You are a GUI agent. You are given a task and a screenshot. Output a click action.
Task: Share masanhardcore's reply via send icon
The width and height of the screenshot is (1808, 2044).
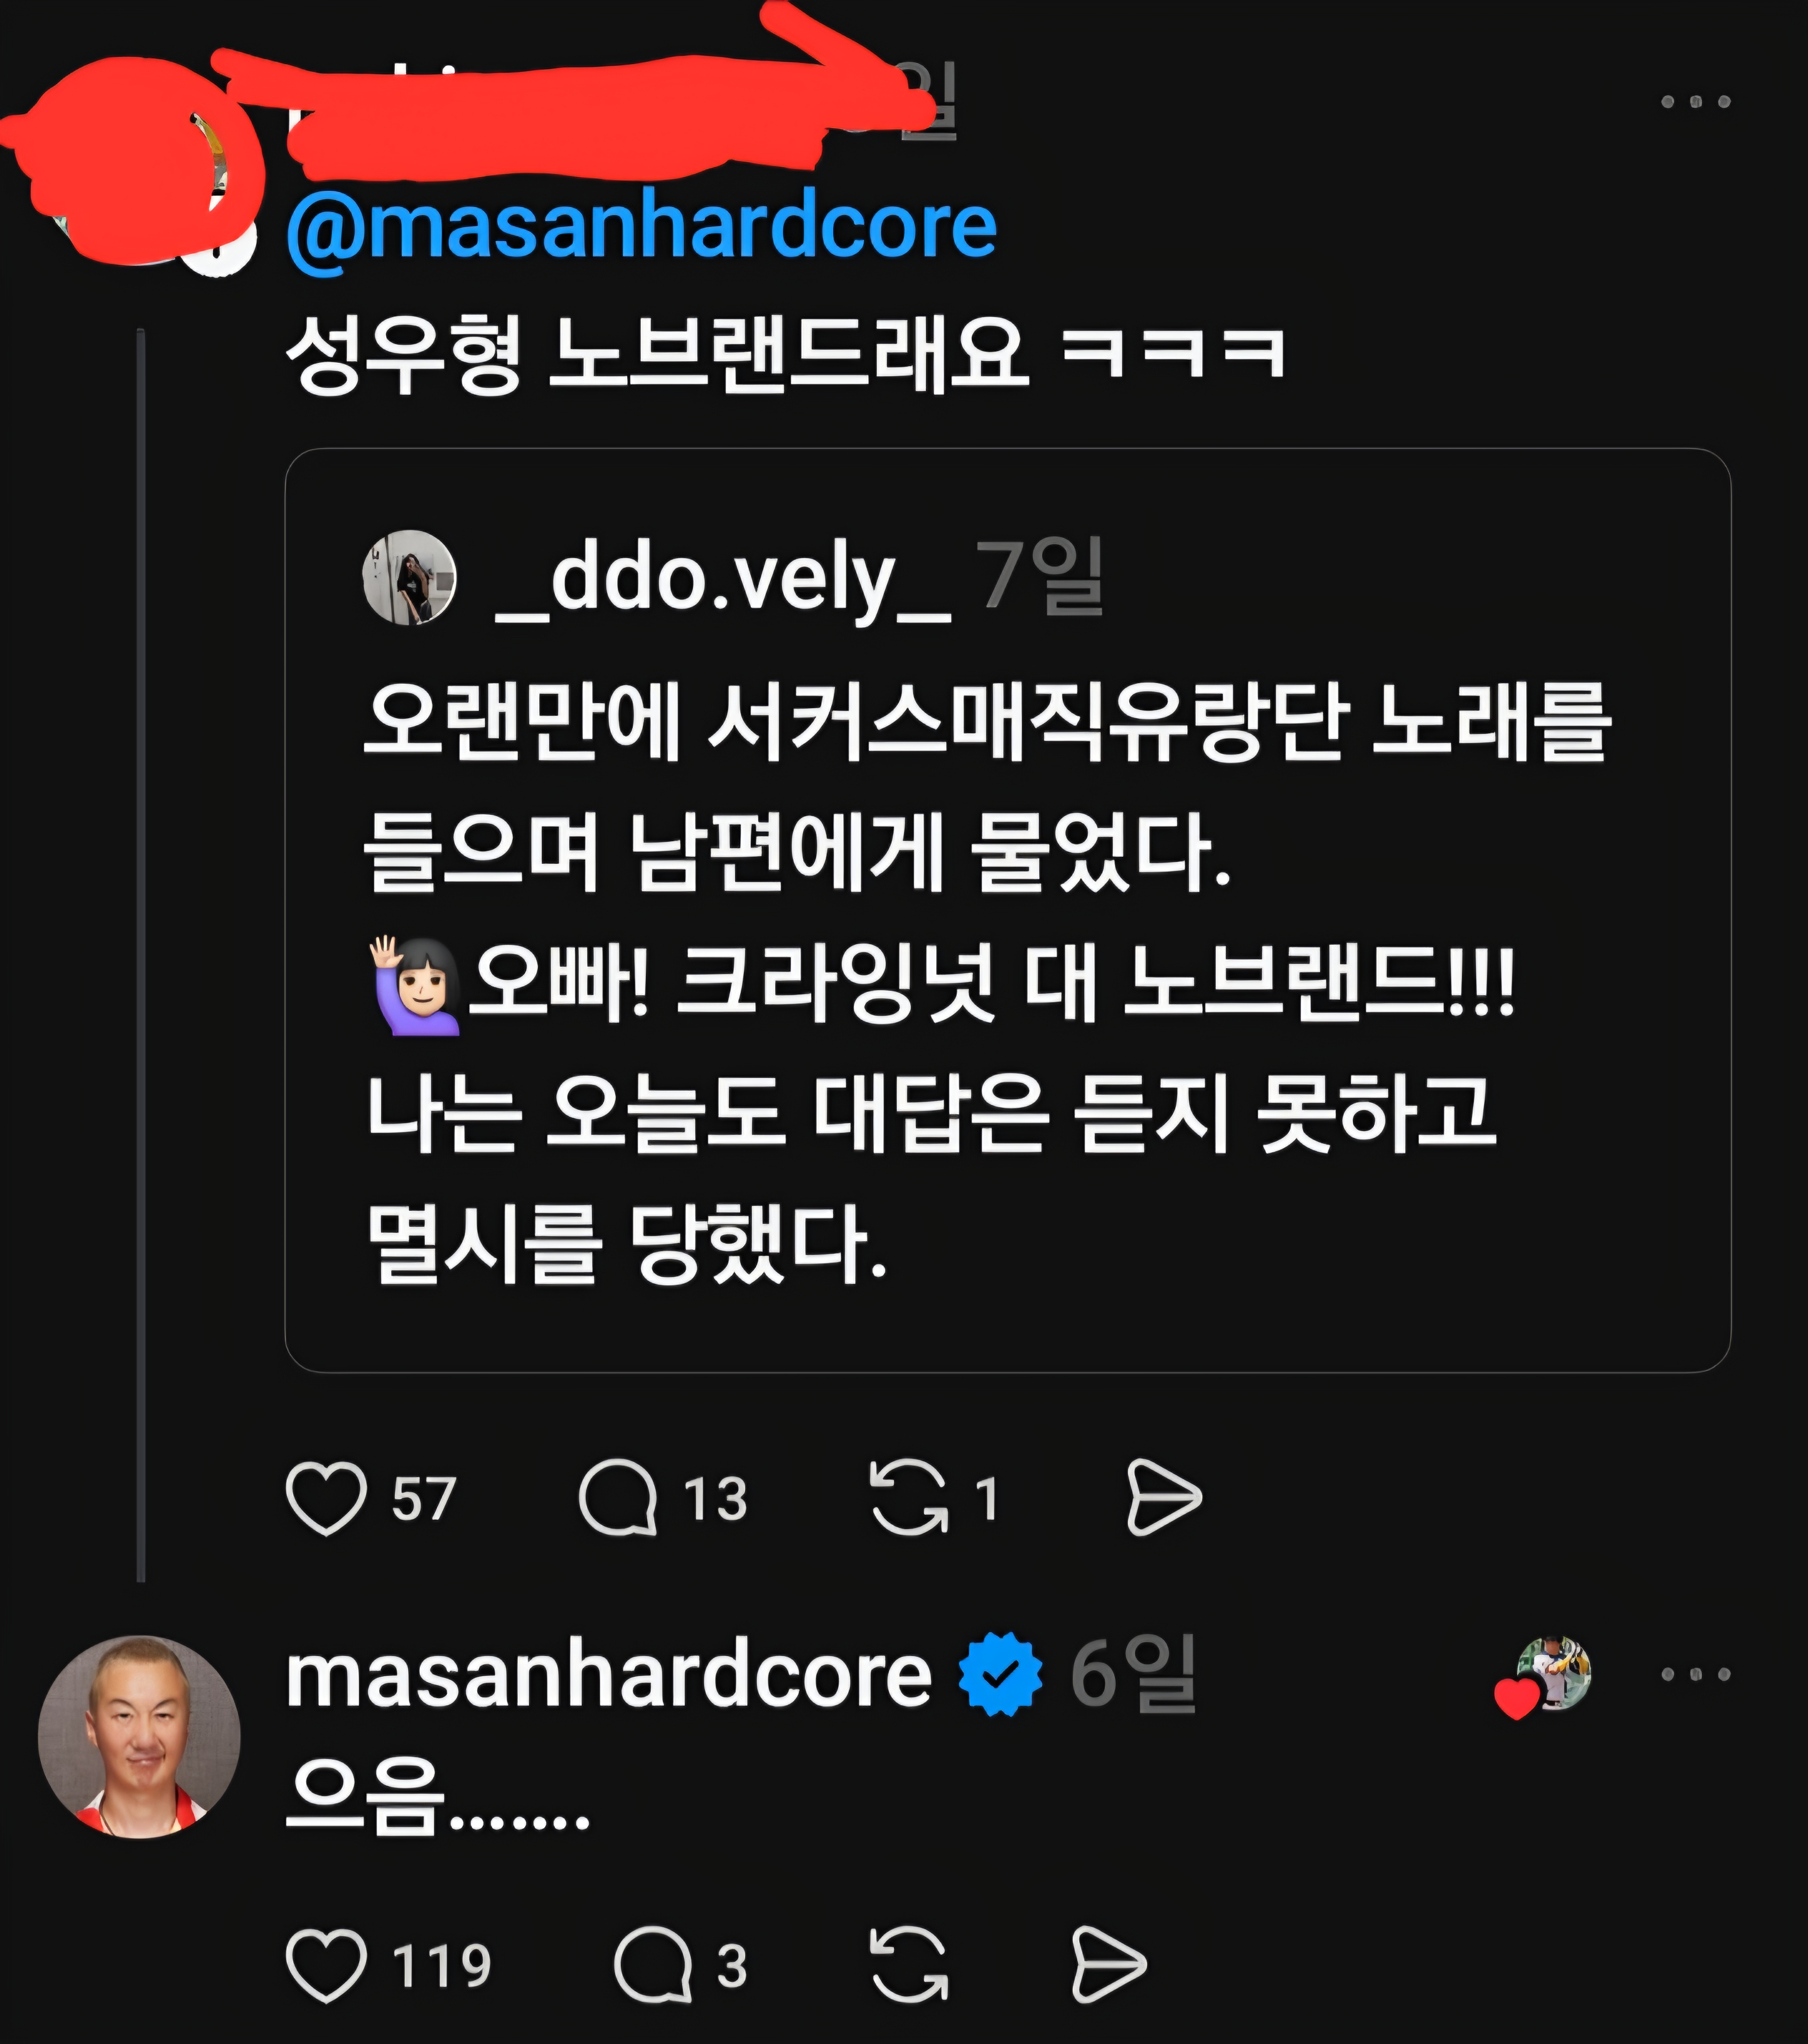point(1108,1965)
